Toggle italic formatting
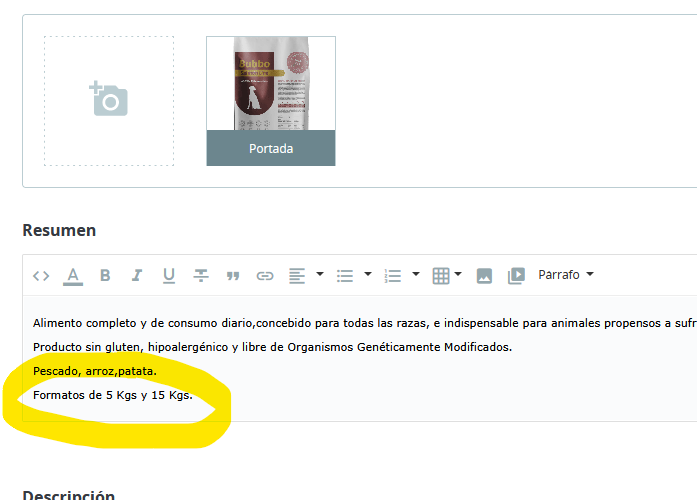This screenshot has height=500, width=697. tap(137, 276)
